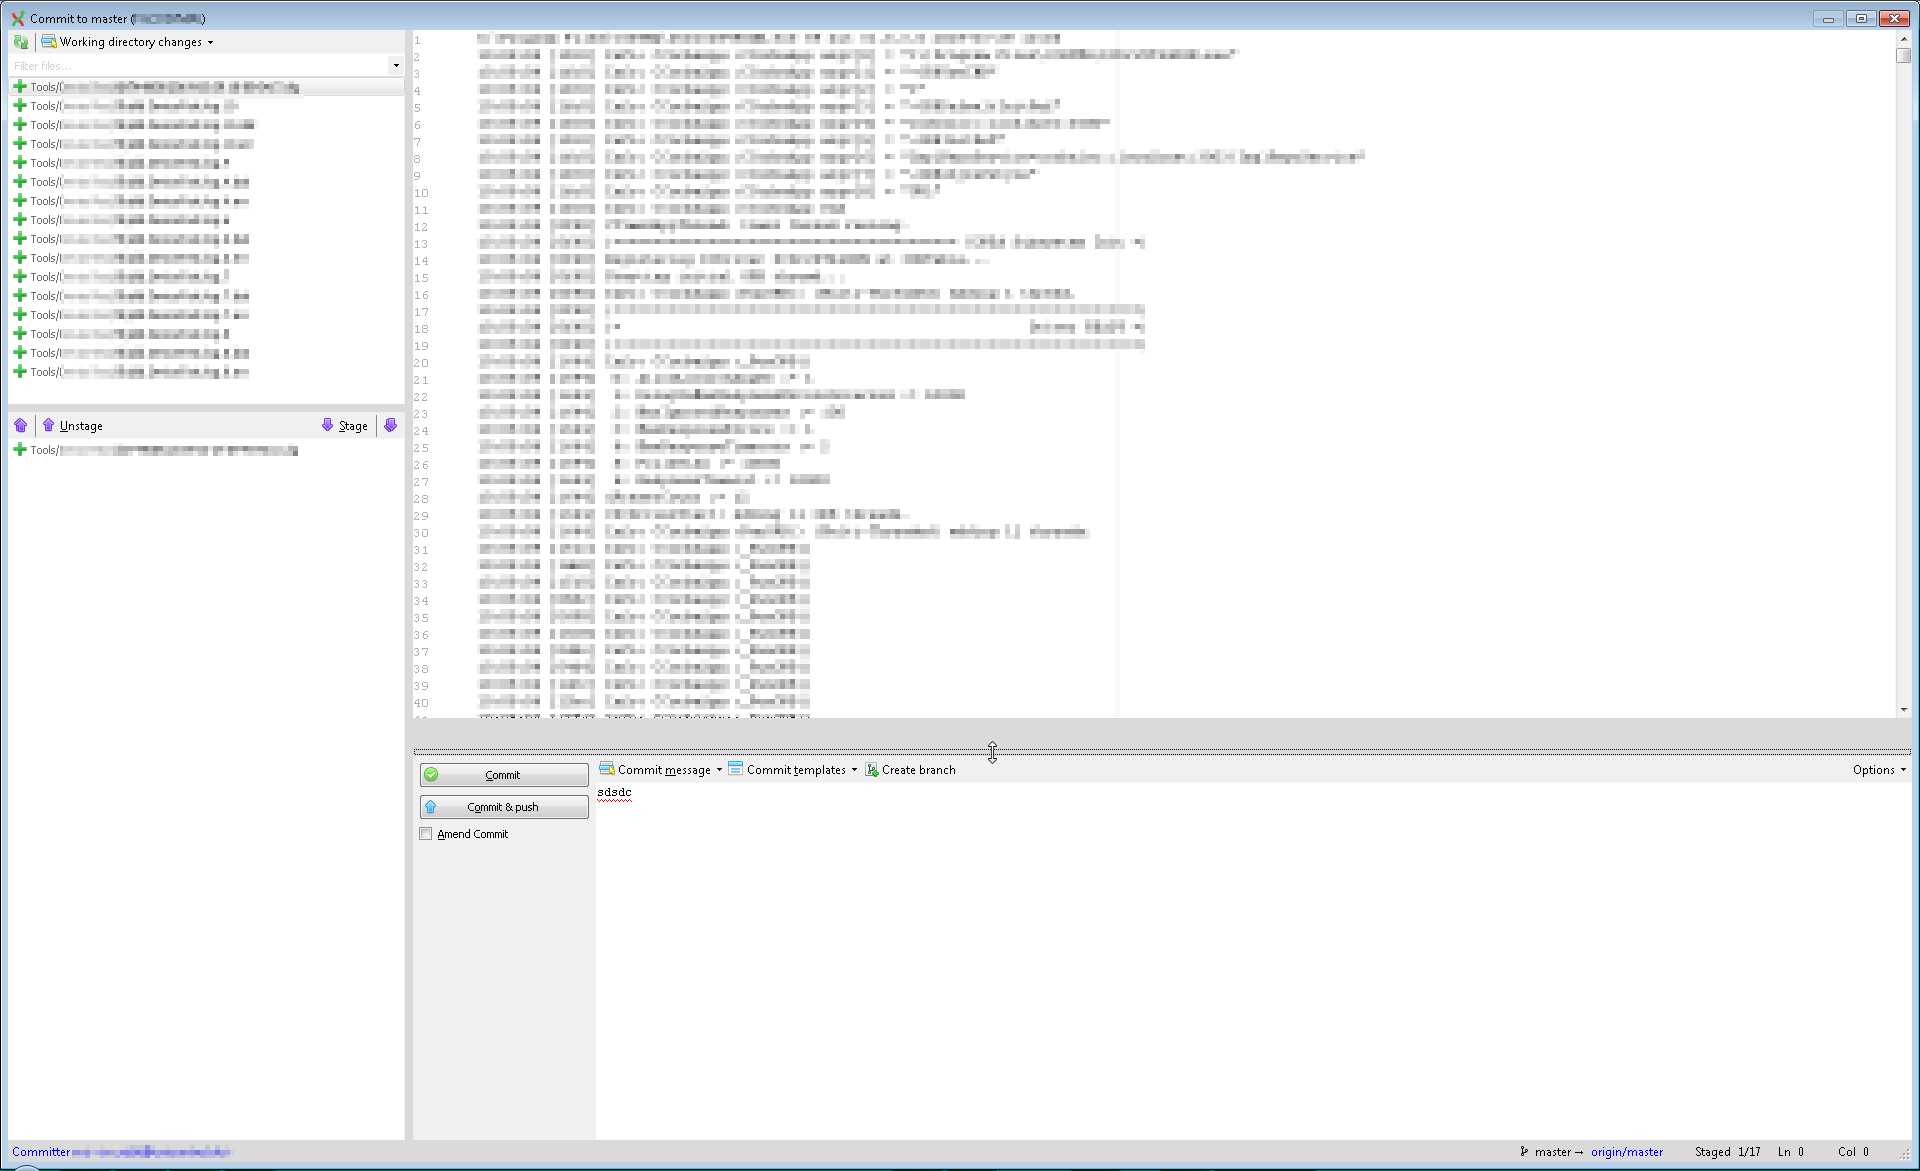Click the purple arrow icon beside Unstage label

click(48, 425)
